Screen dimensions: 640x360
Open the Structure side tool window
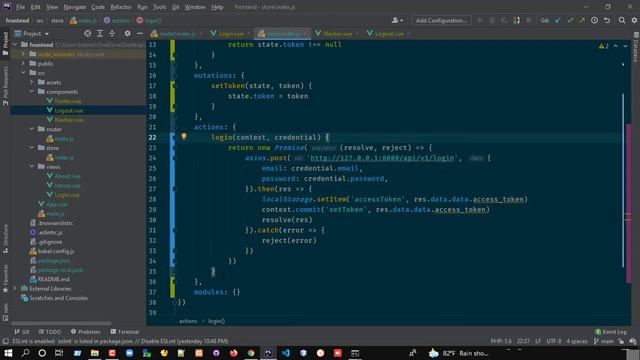point(5,239)
